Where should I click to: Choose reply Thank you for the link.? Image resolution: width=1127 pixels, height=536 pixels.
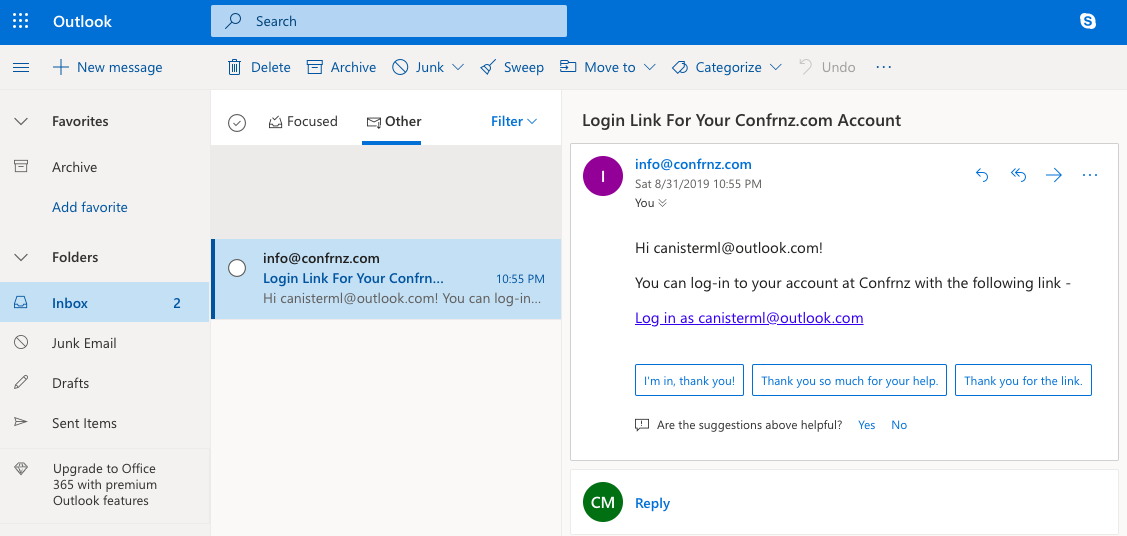[x=1024, y=381]
